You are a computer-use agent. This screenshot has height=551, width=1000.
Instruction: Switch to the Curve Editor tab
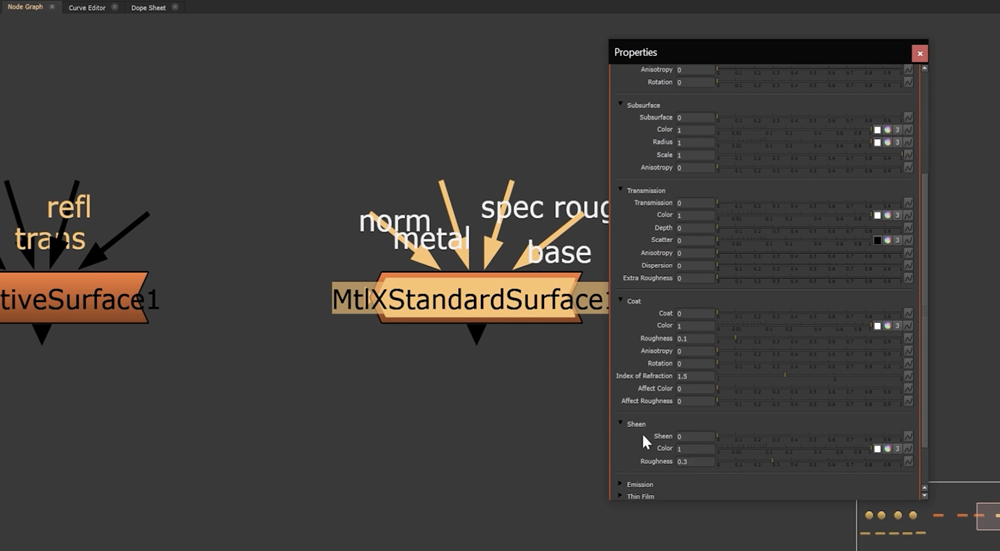(x=86, y=7)
